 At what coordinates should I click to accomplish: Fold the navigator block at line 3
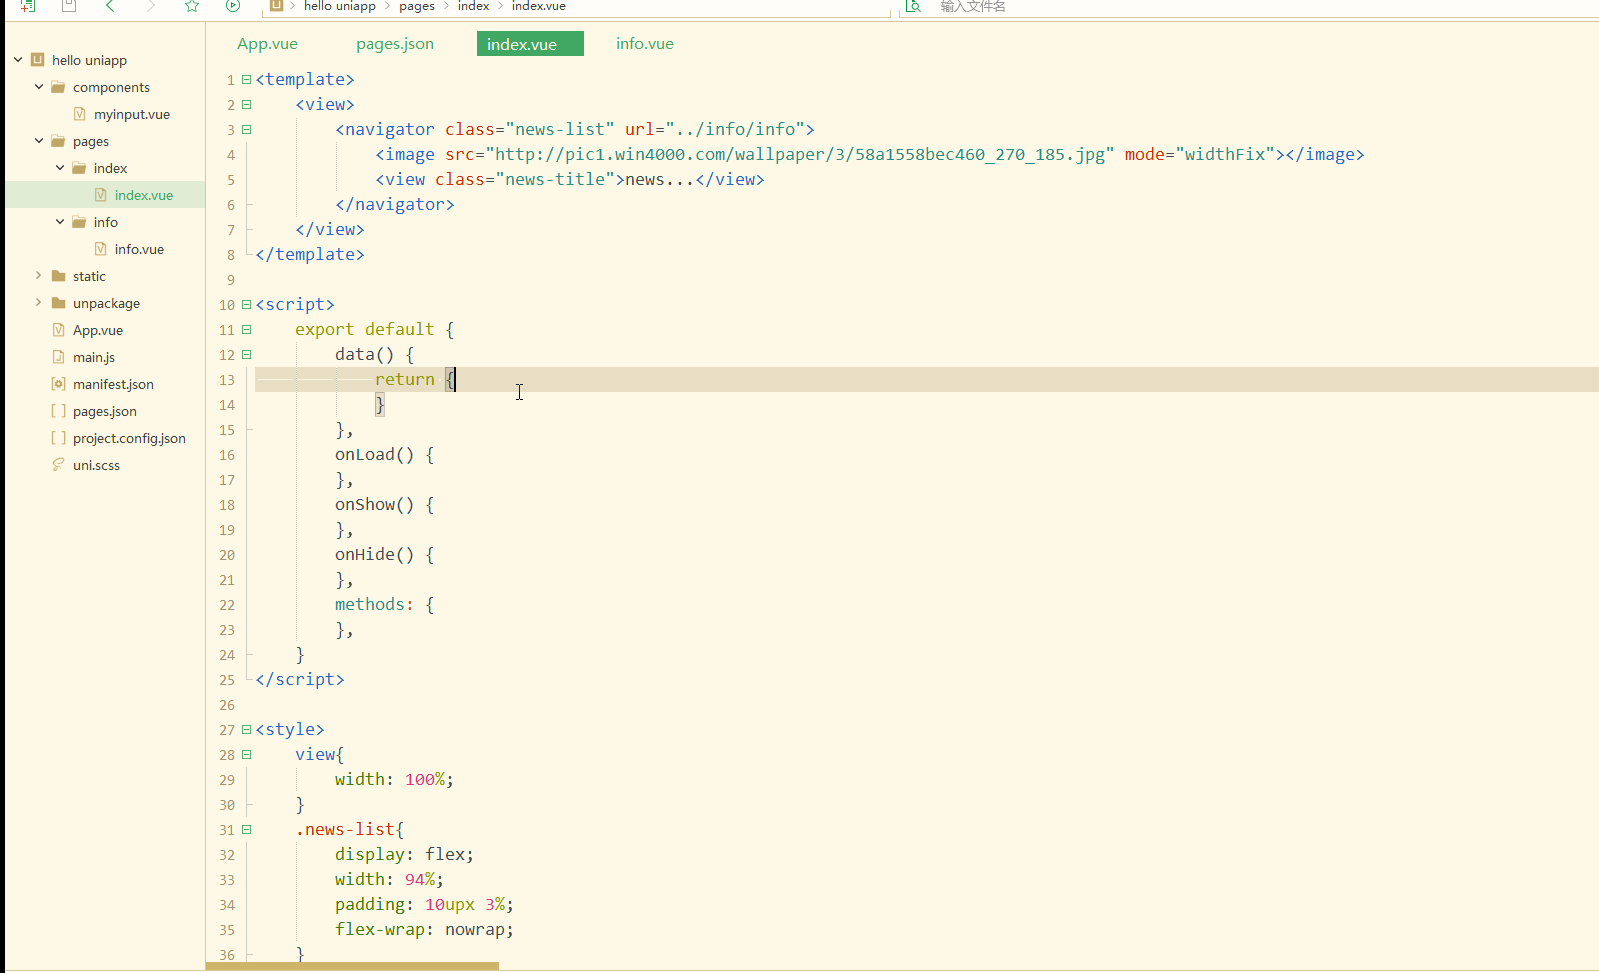[x=247, y=130]
